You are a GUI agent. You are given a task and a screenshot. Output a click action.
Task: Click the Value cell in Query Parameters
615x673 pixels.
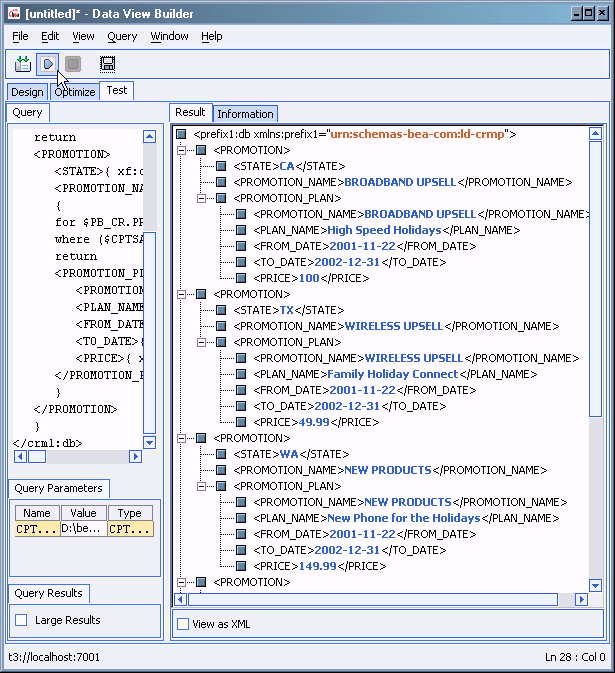(81, 529)
